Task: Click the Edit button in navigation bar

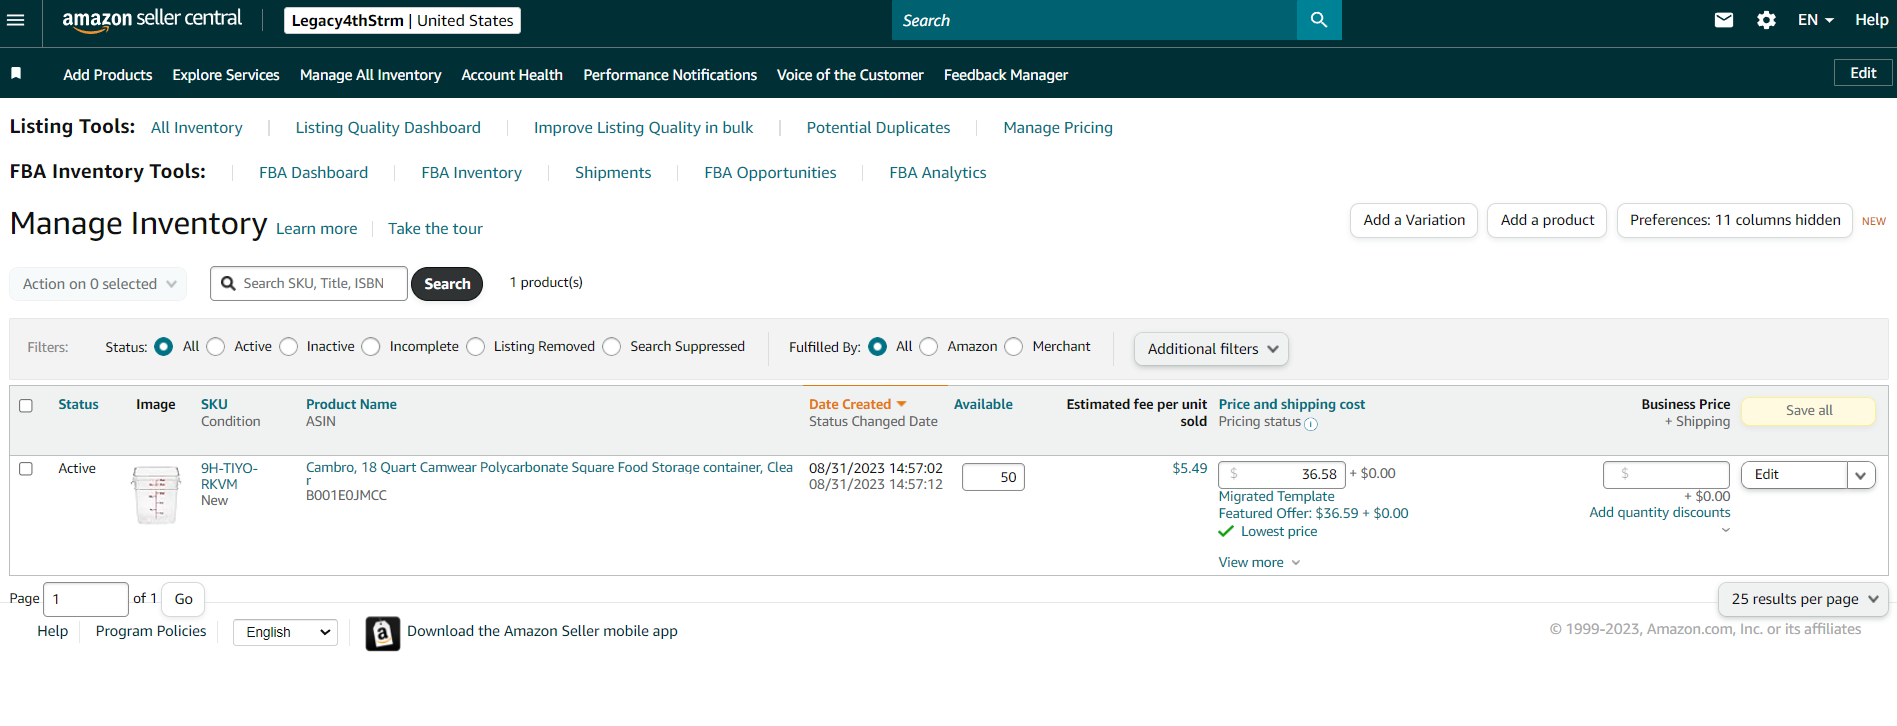Action: [x=1863, y=73]
